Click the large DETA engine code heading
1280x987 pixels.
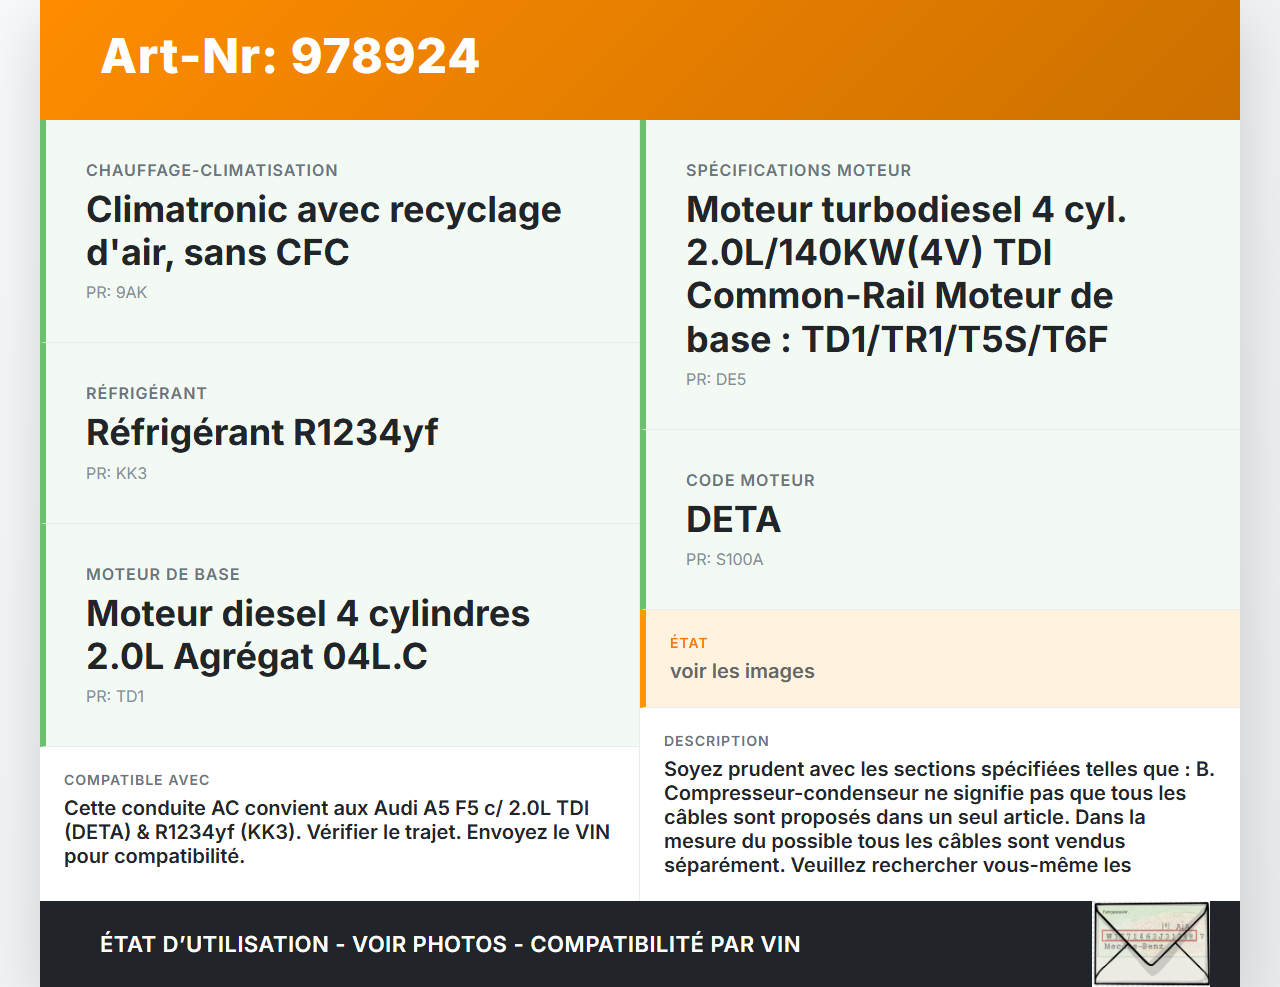click(733, 520)
